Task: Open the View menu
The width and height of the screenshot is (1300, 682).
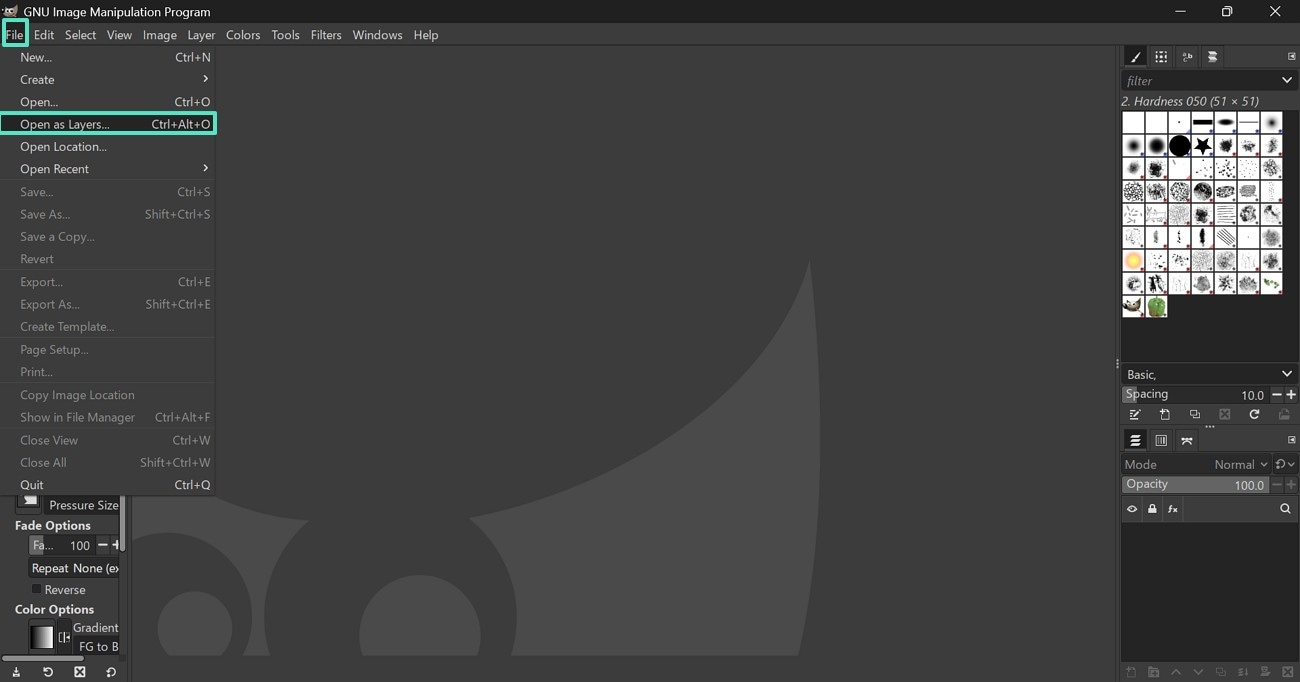Action: tap(119, 34)
